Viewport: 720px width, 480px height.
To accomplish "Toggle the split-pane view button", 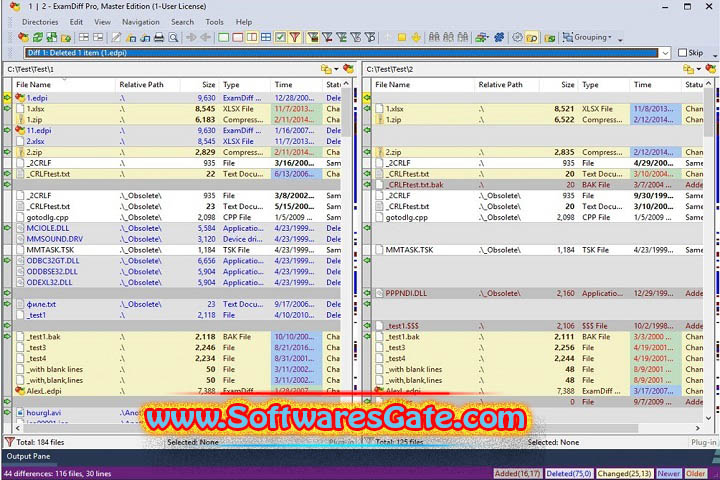I will click(252, 37).
